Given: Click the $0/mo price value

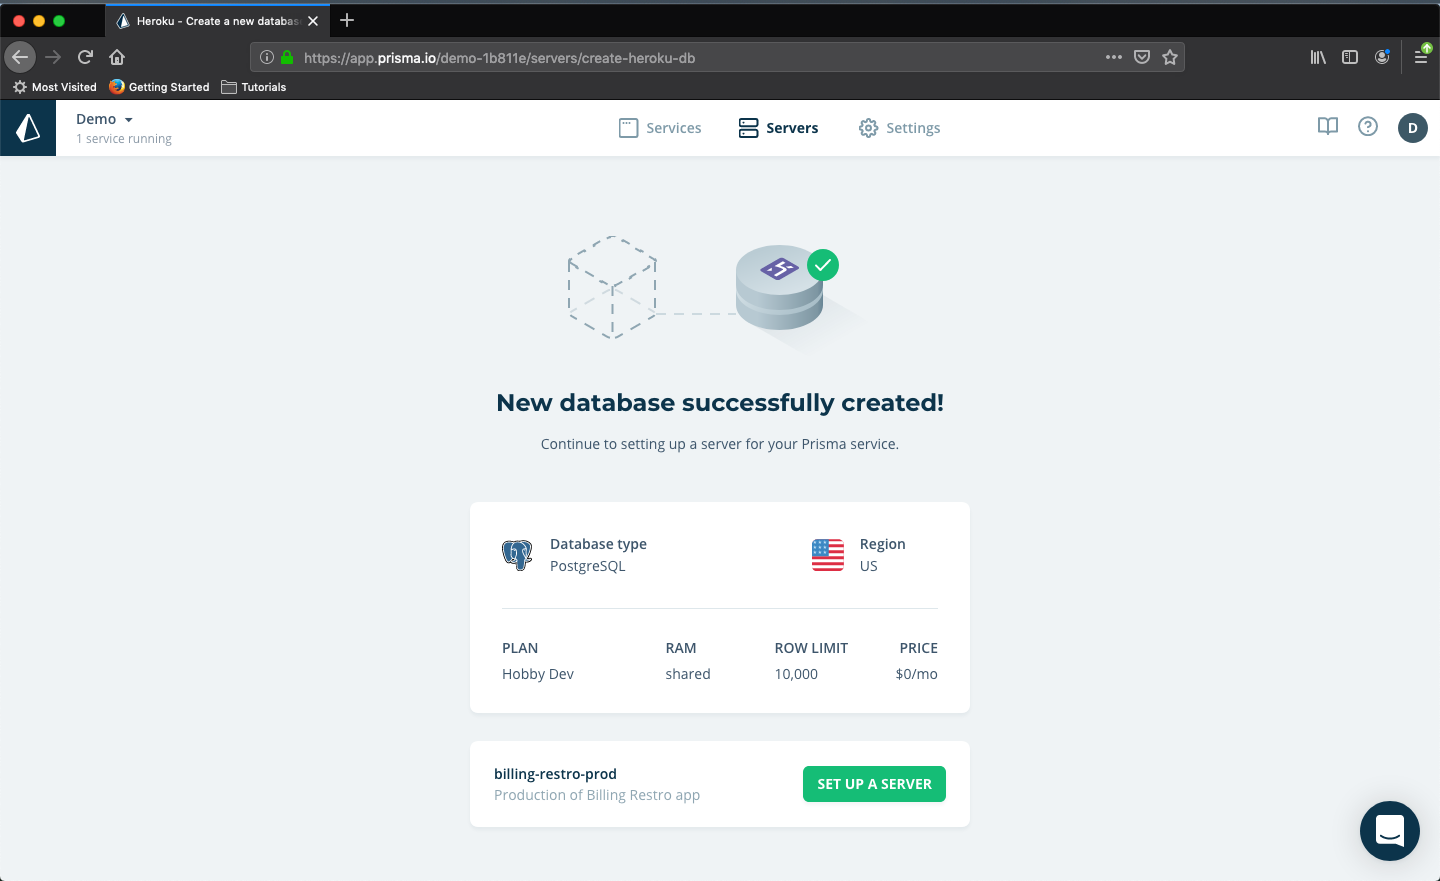Looking at the screenshot, I should 916,674.
